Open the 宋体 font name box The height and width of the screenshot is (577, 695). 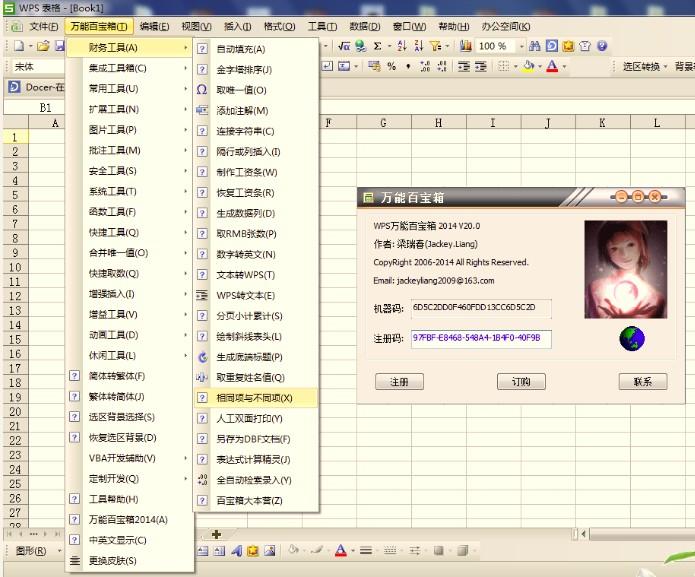click(38, 66)
